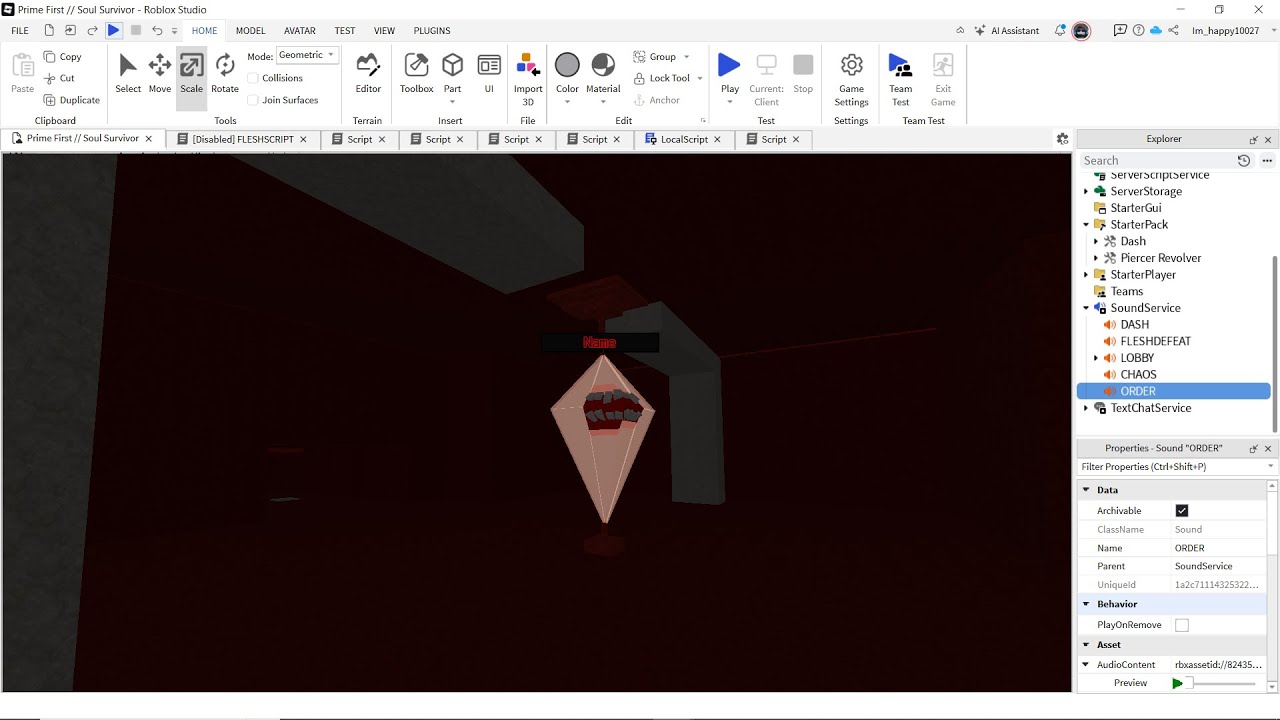
Task: Open the help question mark icon
Action: 1138,31
